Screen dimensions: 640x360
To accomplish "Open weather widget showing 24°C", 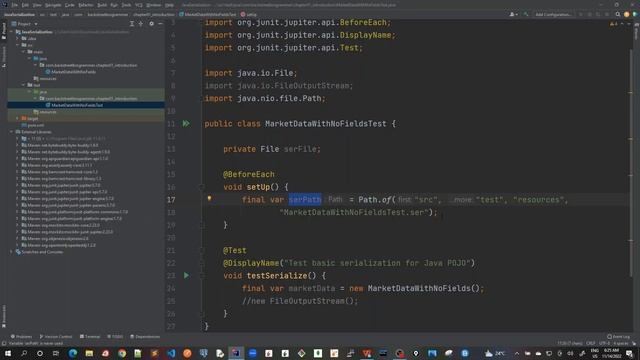I will point(495,353).
